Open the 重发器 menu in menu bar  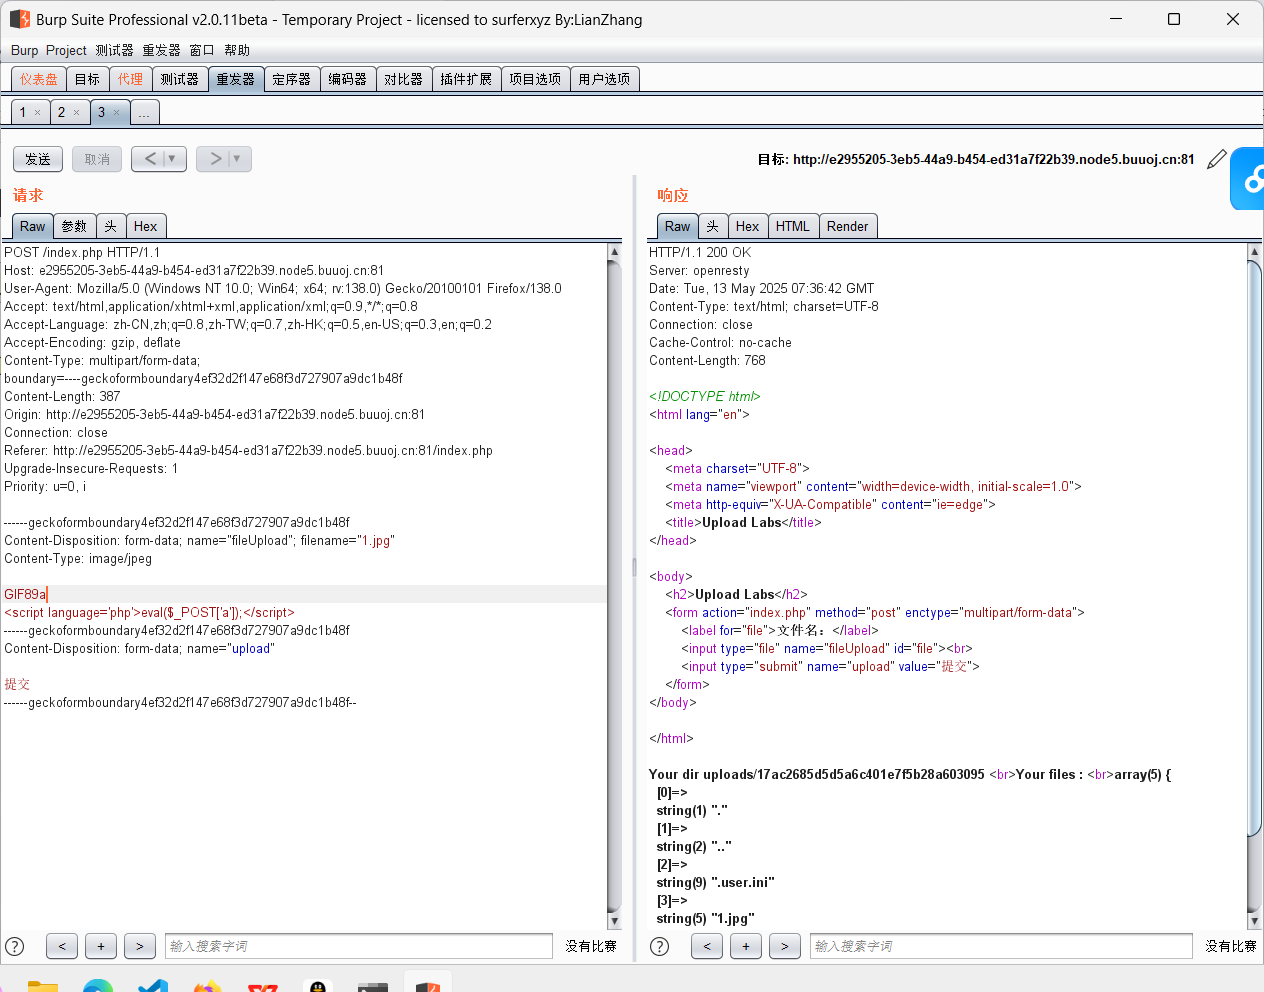point(161,50)
